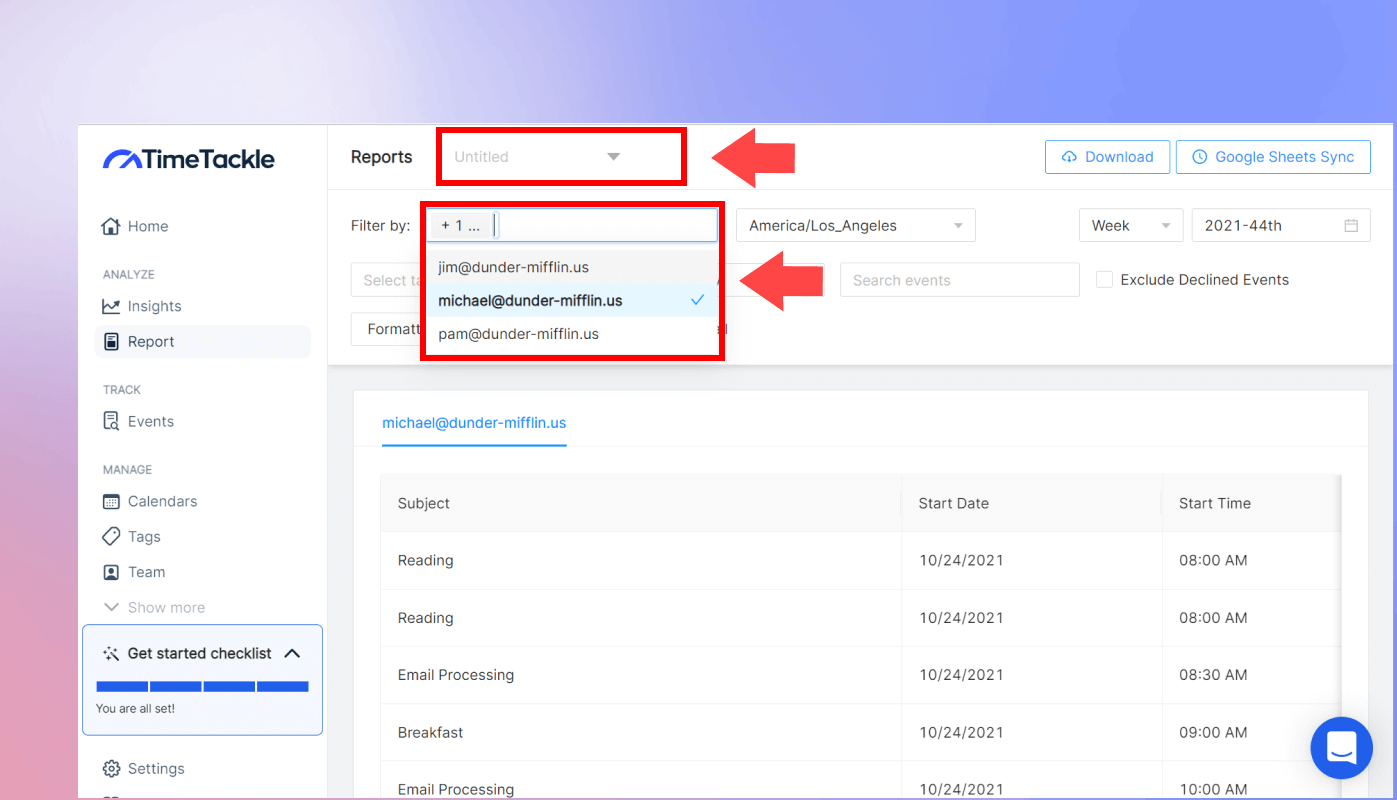
Task: Open the Week period dropdown
Action: [1131, 225]
